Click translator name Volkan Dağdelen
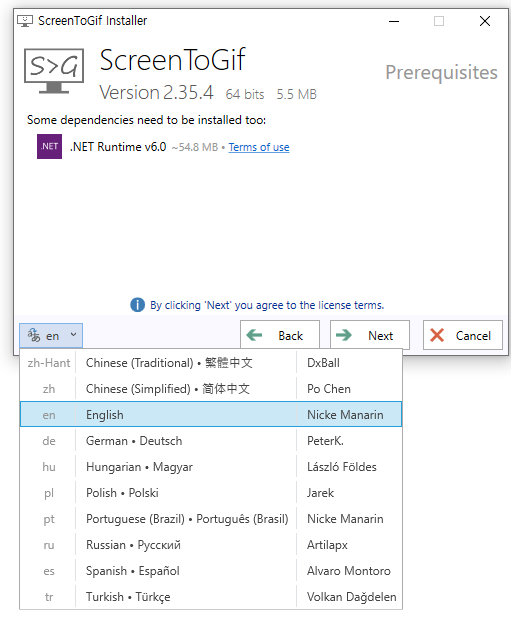 coord(351,597)
